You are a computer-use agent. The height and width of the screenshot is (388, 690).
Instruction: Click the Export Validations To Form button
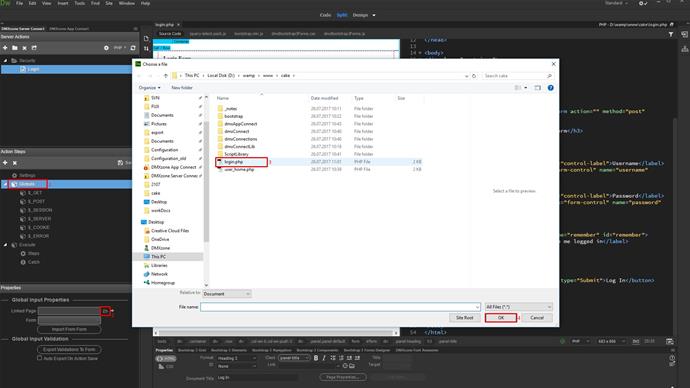coord(69,349)
